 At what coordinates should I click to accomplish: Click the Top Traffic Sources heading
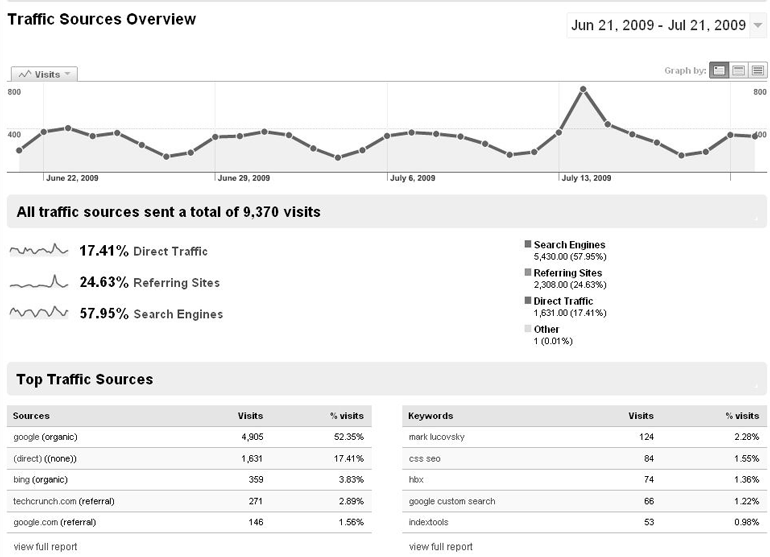84,379
